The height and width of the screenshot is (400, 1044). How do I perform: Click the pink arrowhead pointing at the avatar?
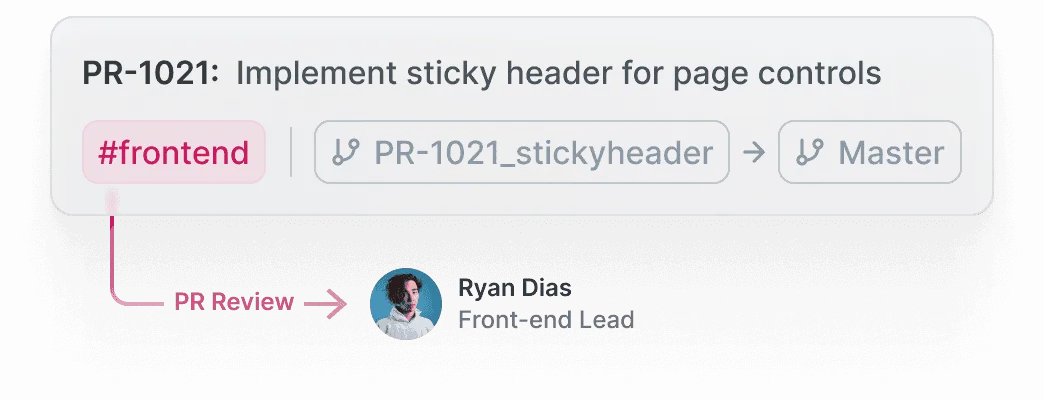(335, 303)
